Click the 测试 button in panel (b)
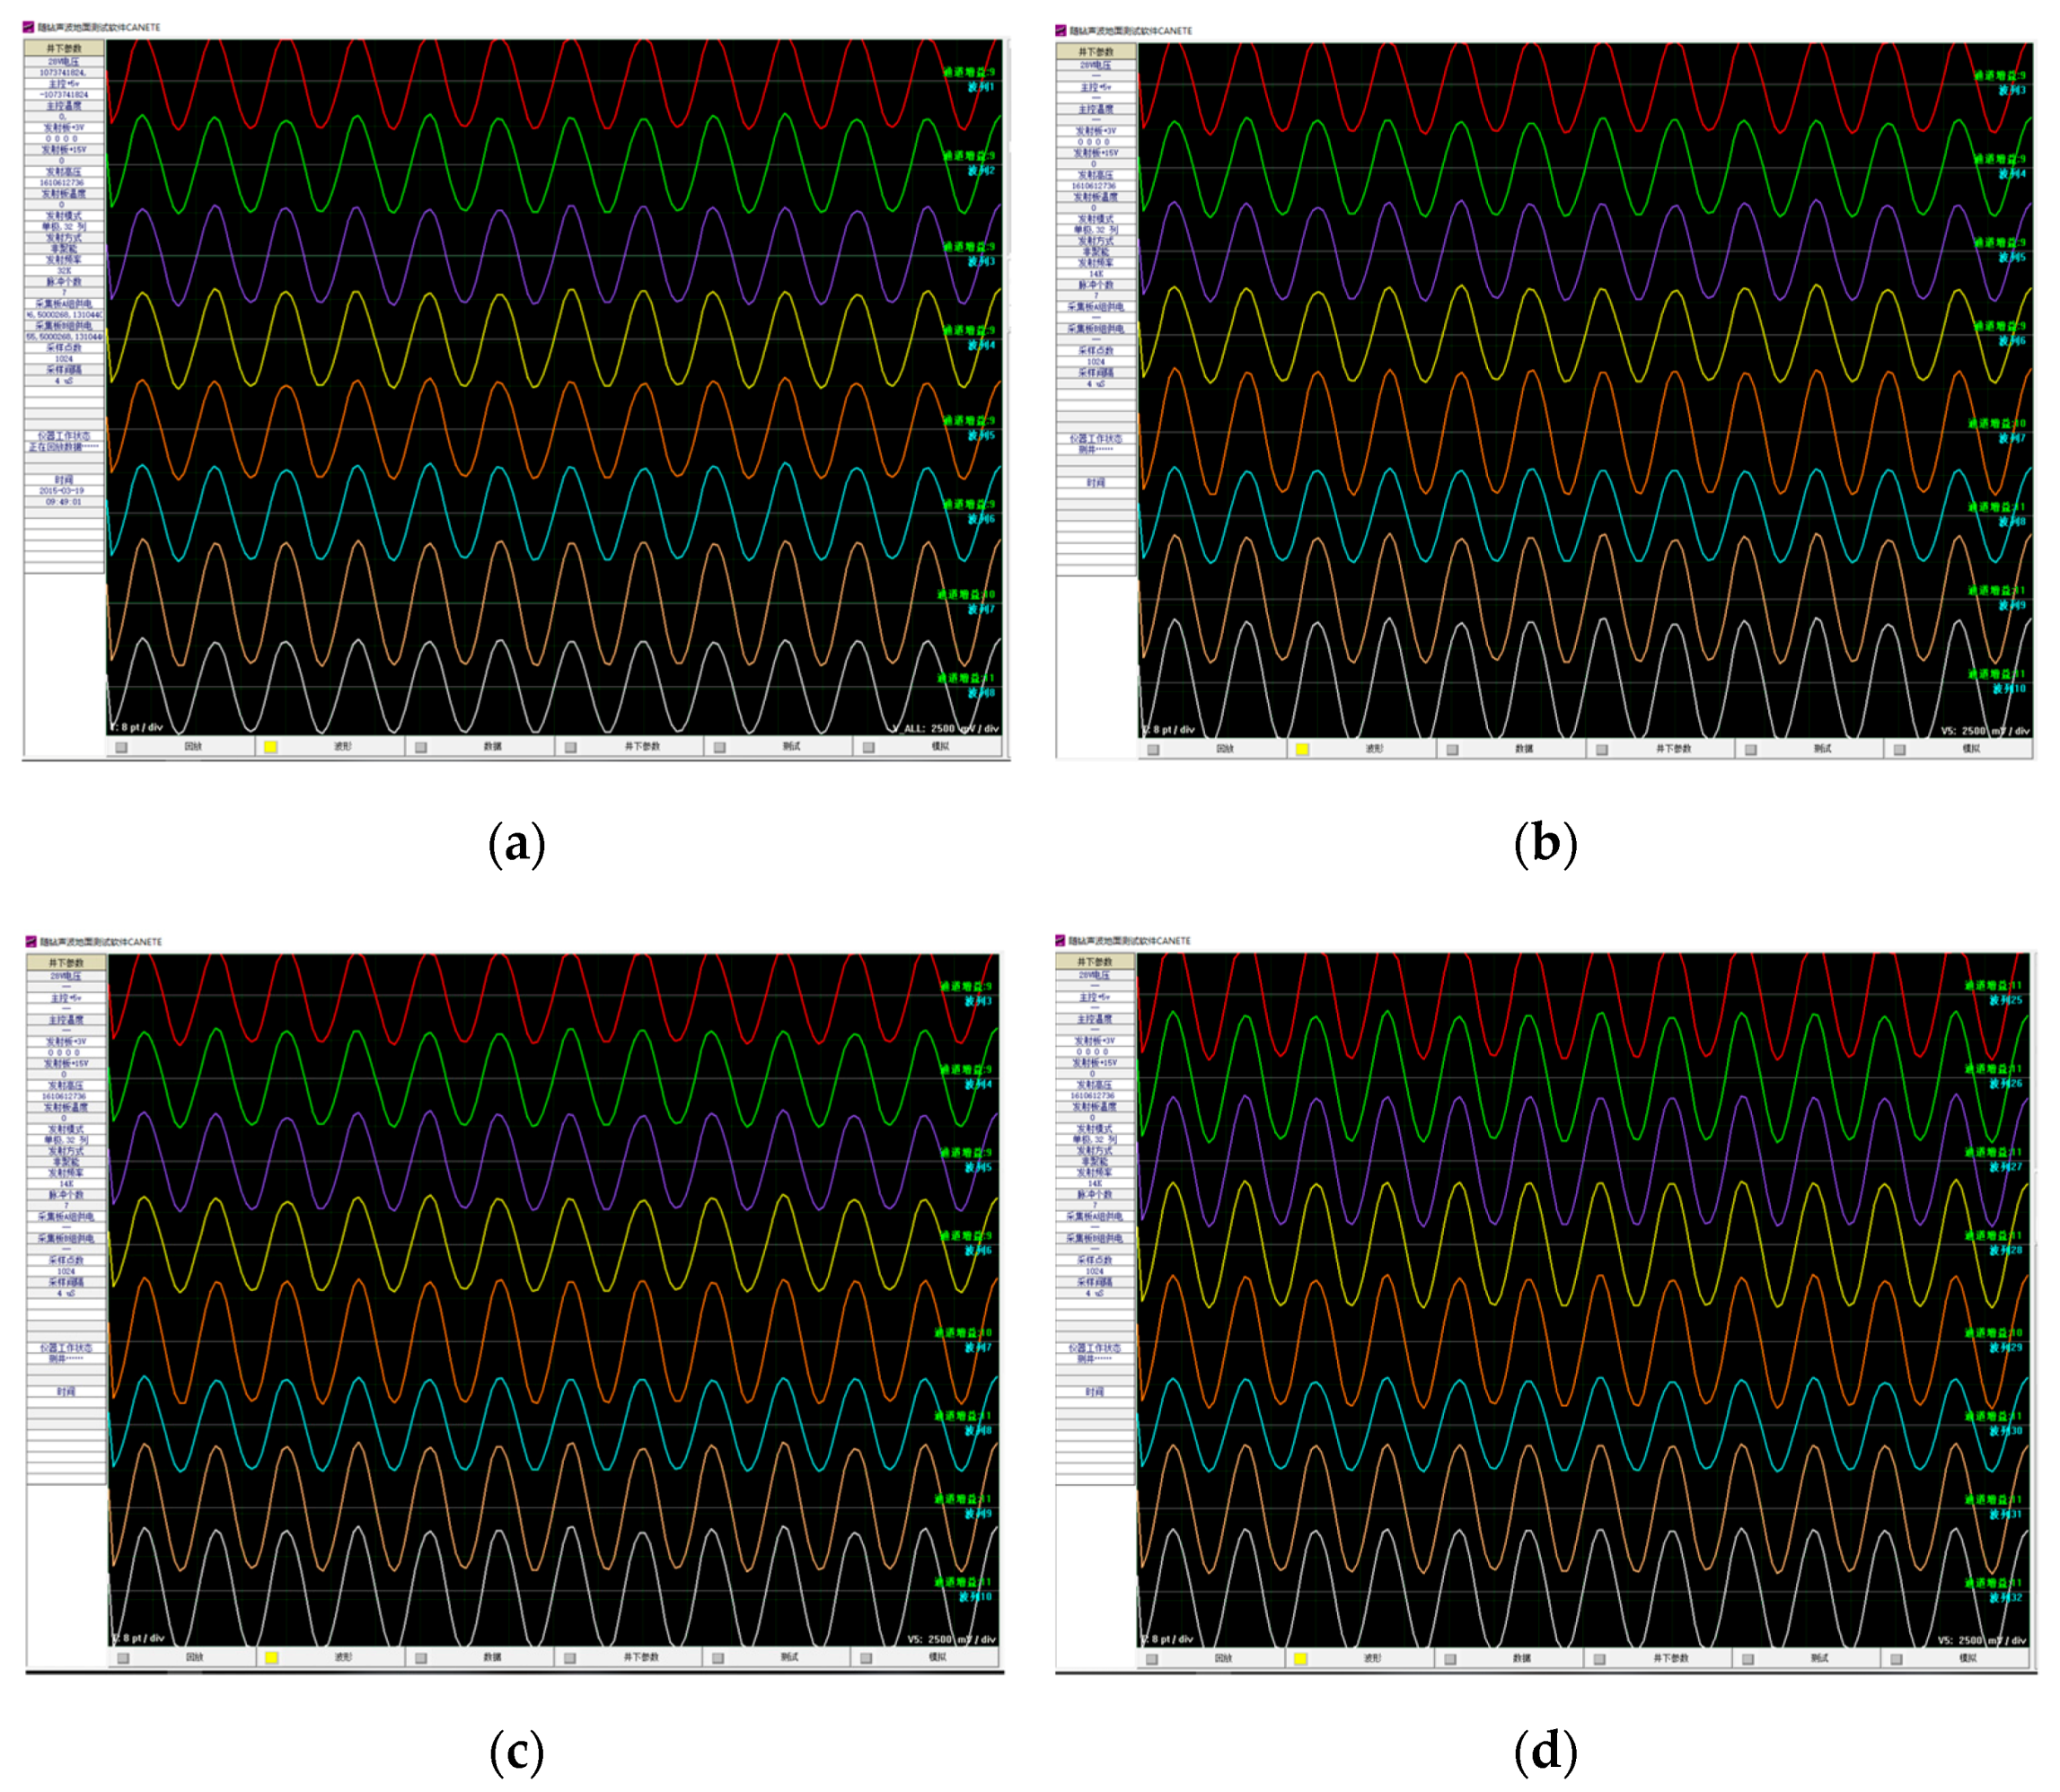Viewport: 2060px width, 1792px height. pyautogui.click(x=1824, y=749)
